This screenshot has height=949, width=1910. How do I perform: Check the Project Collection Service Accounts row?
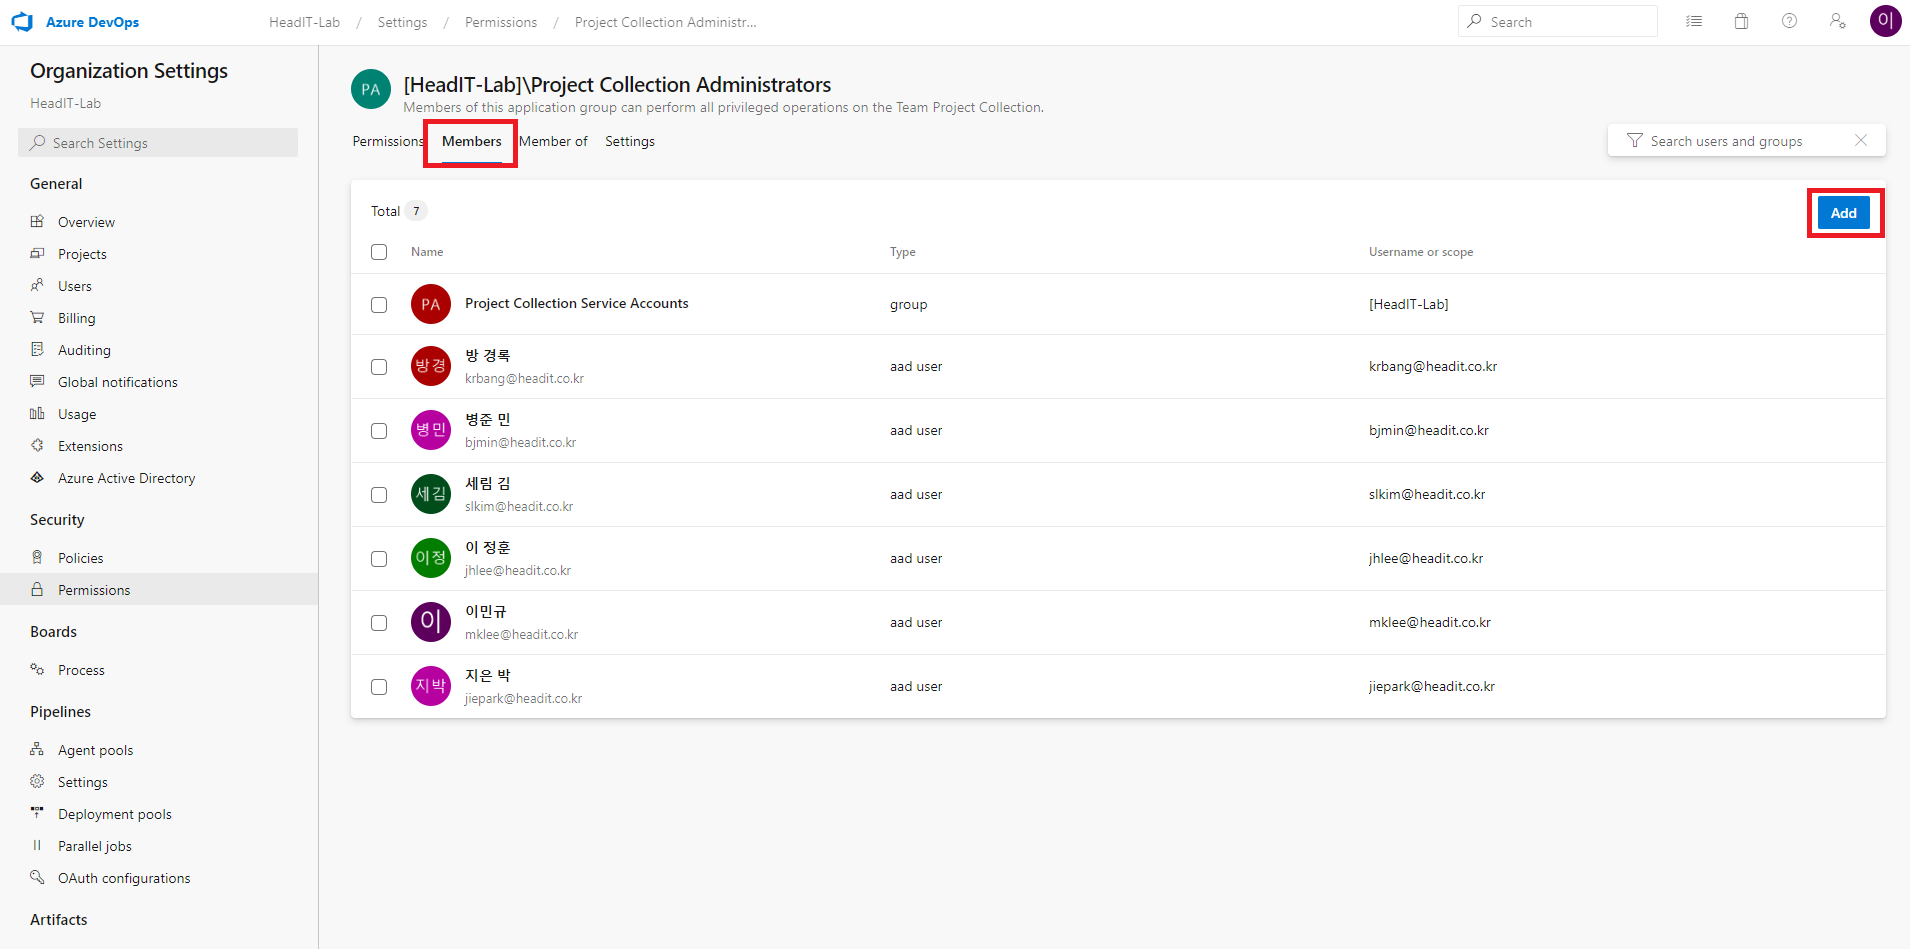pos(379,305)
